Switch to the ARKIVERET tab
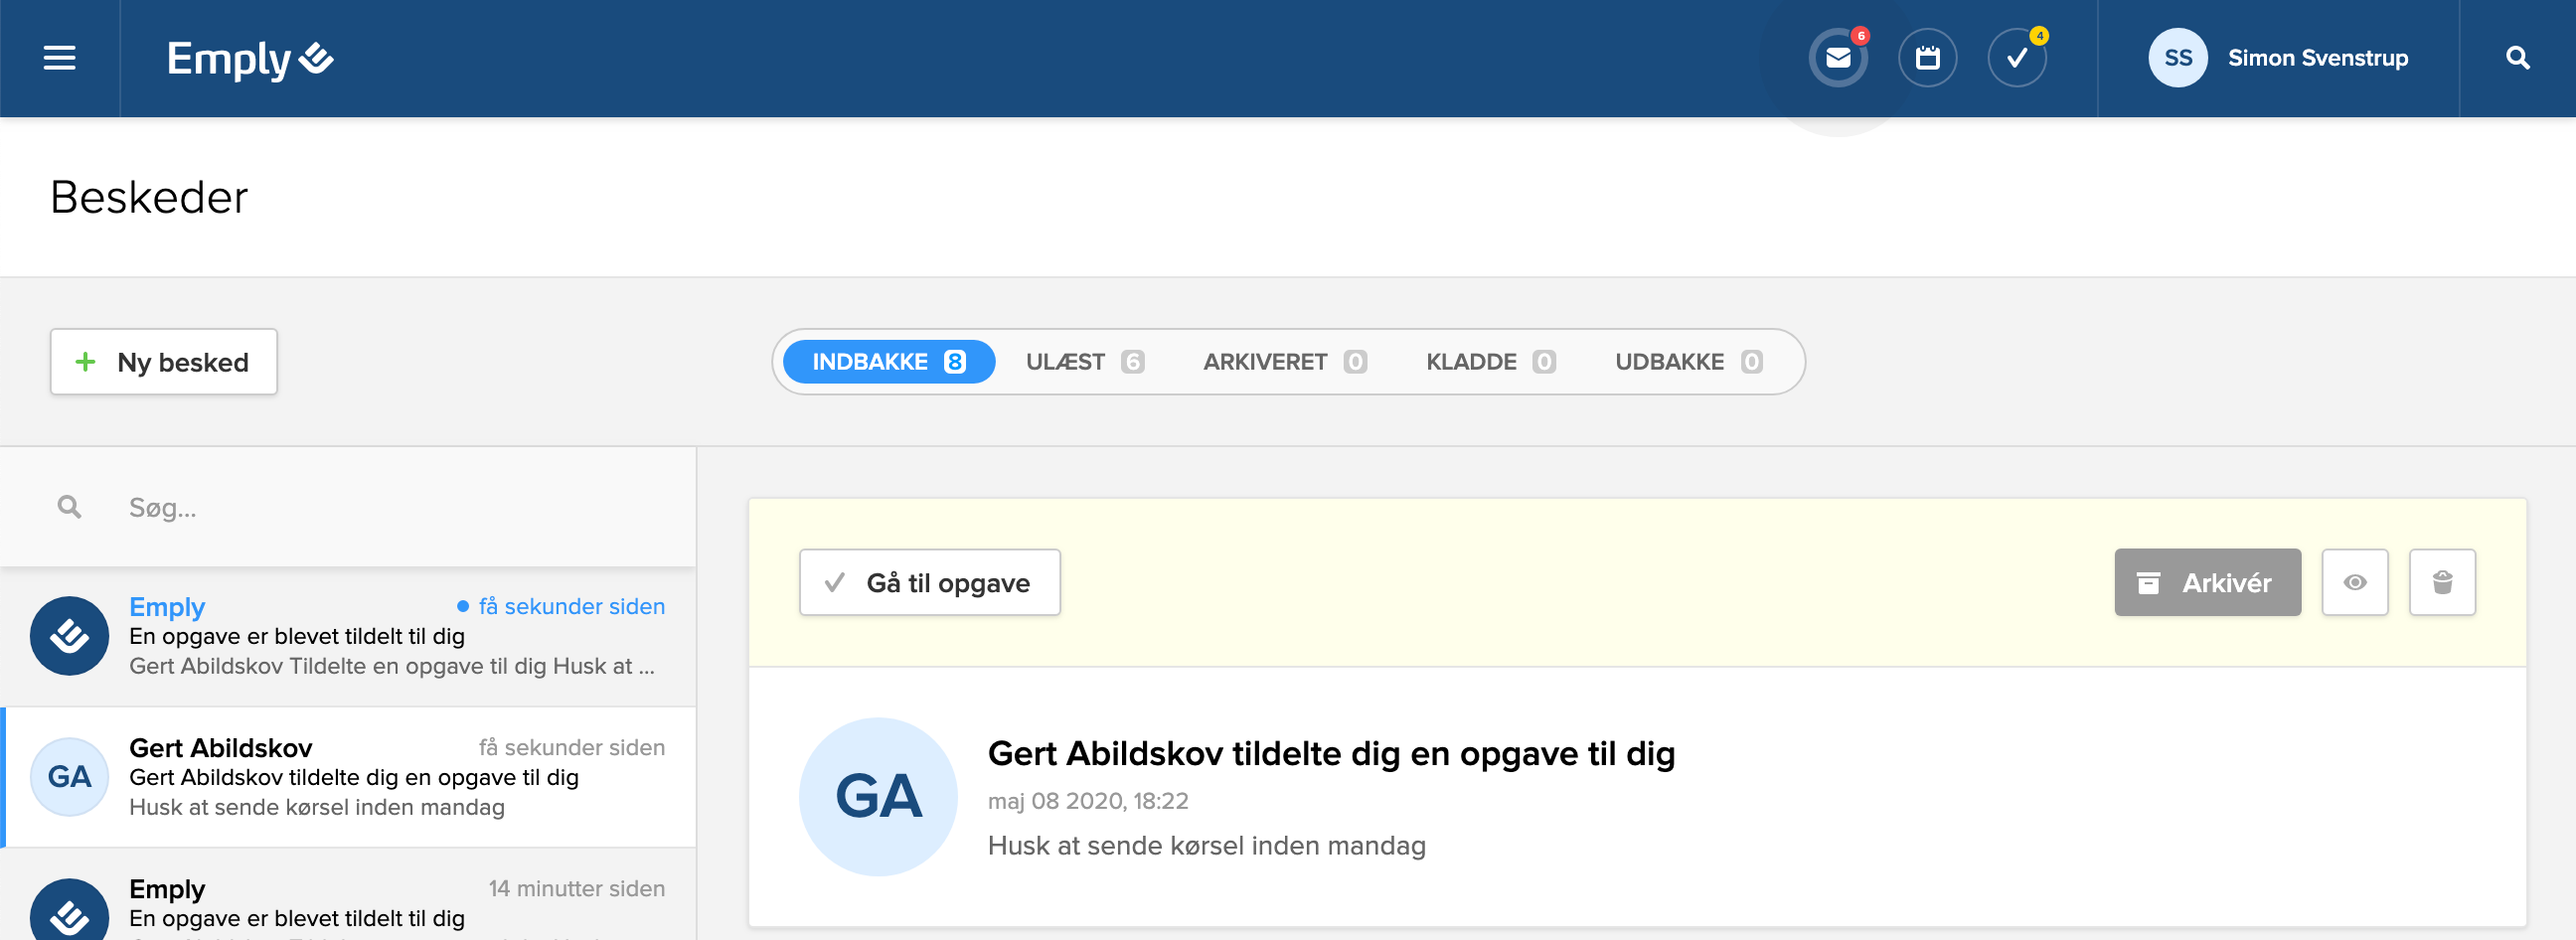The width and height of the screenshot is (2576, 940). [x=1284, y=362]
